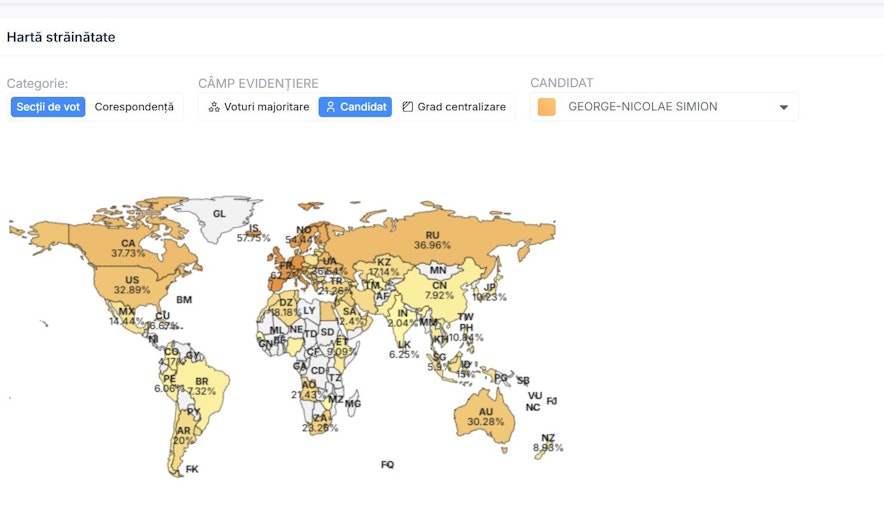The image size is (884, 530).
Task: Click Russia showing 36.96% on the map
Action: coord(432,240)
